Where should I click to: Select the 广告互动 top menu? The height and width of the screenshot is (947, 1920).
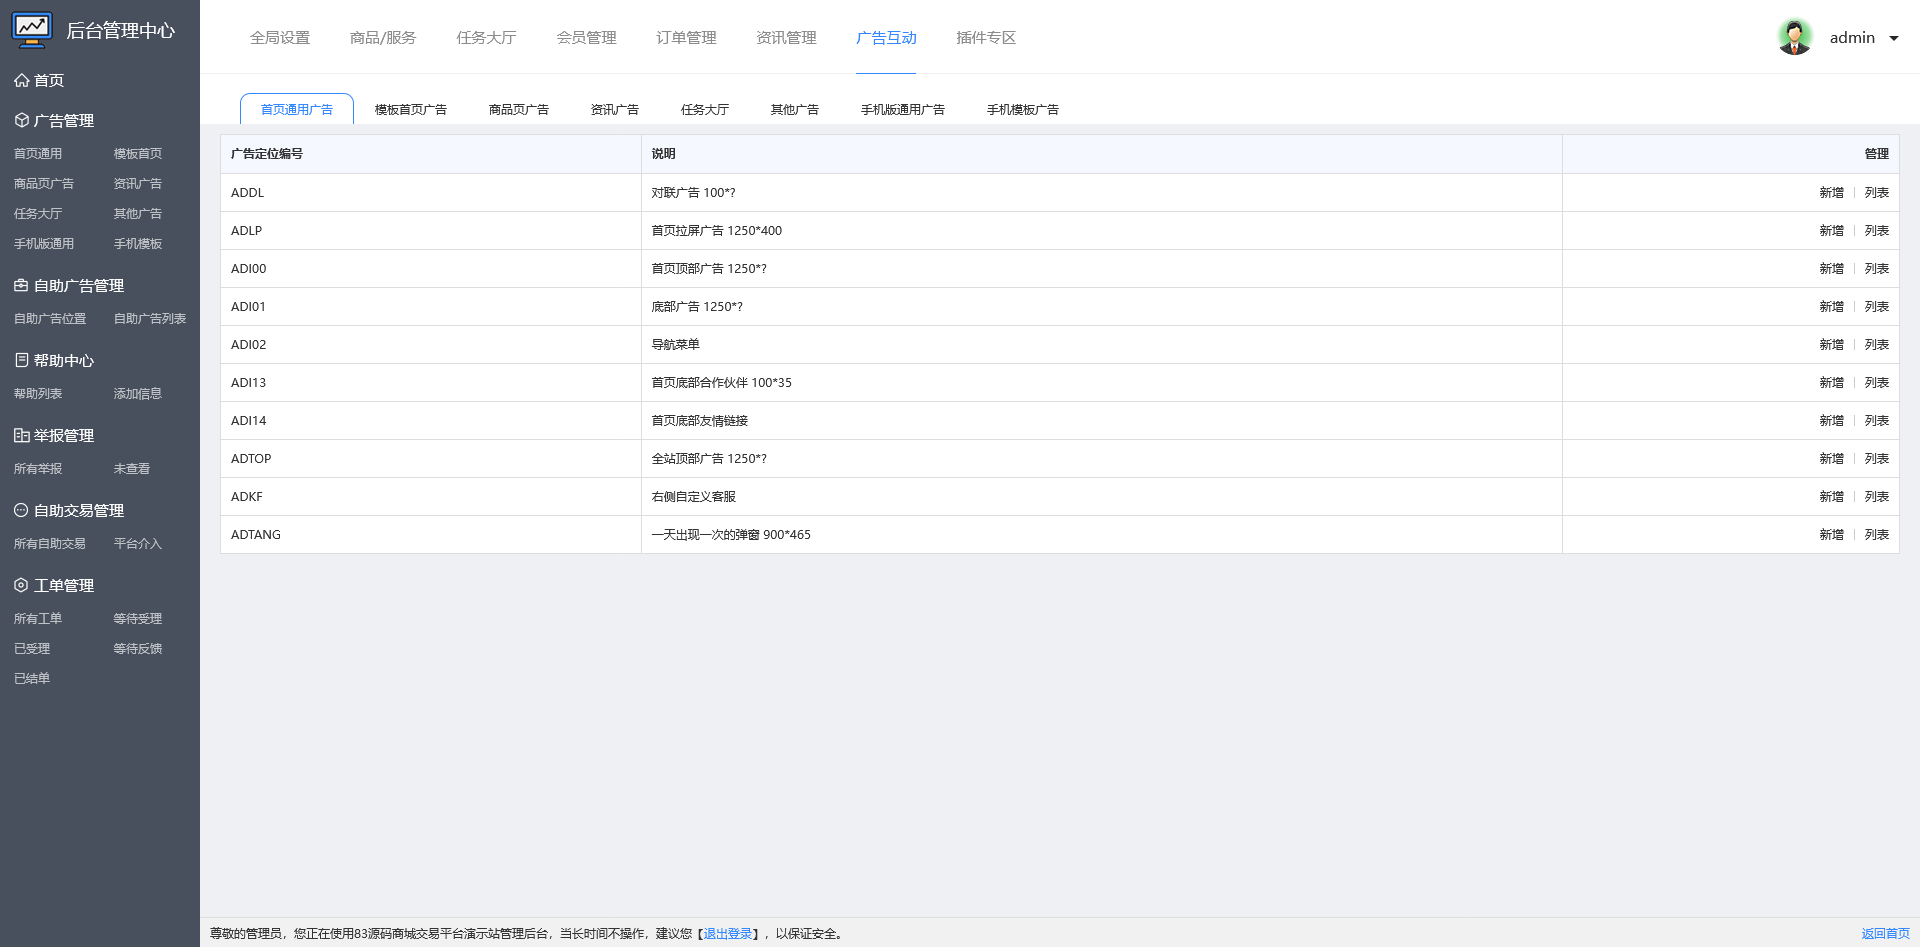[x=886, y=37]
